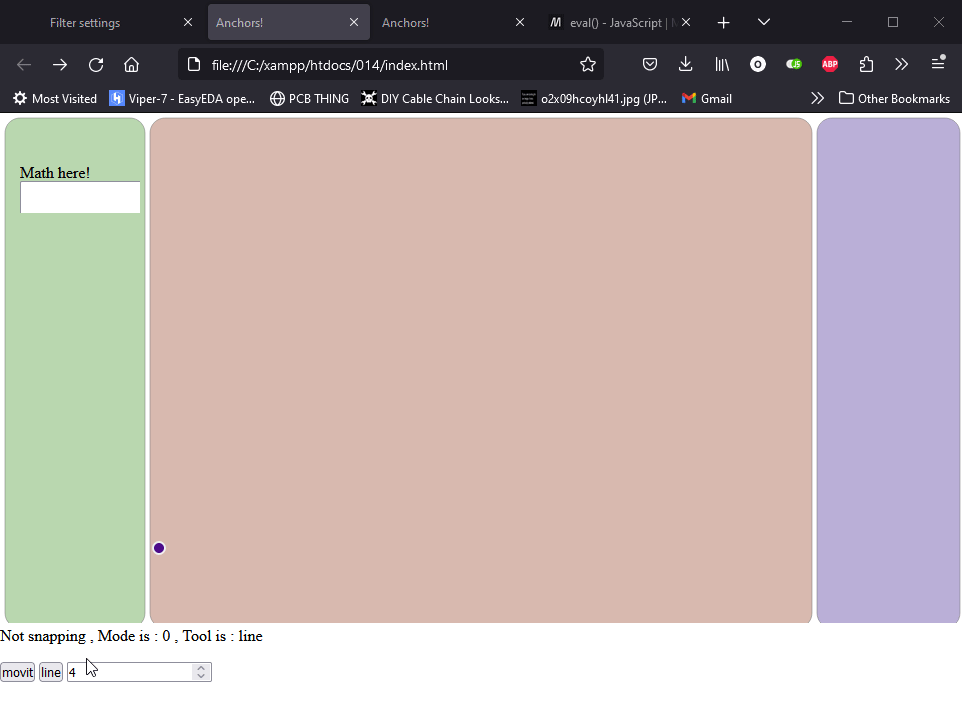962x703 pixels.
Task: Select the purple anchor dot on canvas
Action: point(159,548)
